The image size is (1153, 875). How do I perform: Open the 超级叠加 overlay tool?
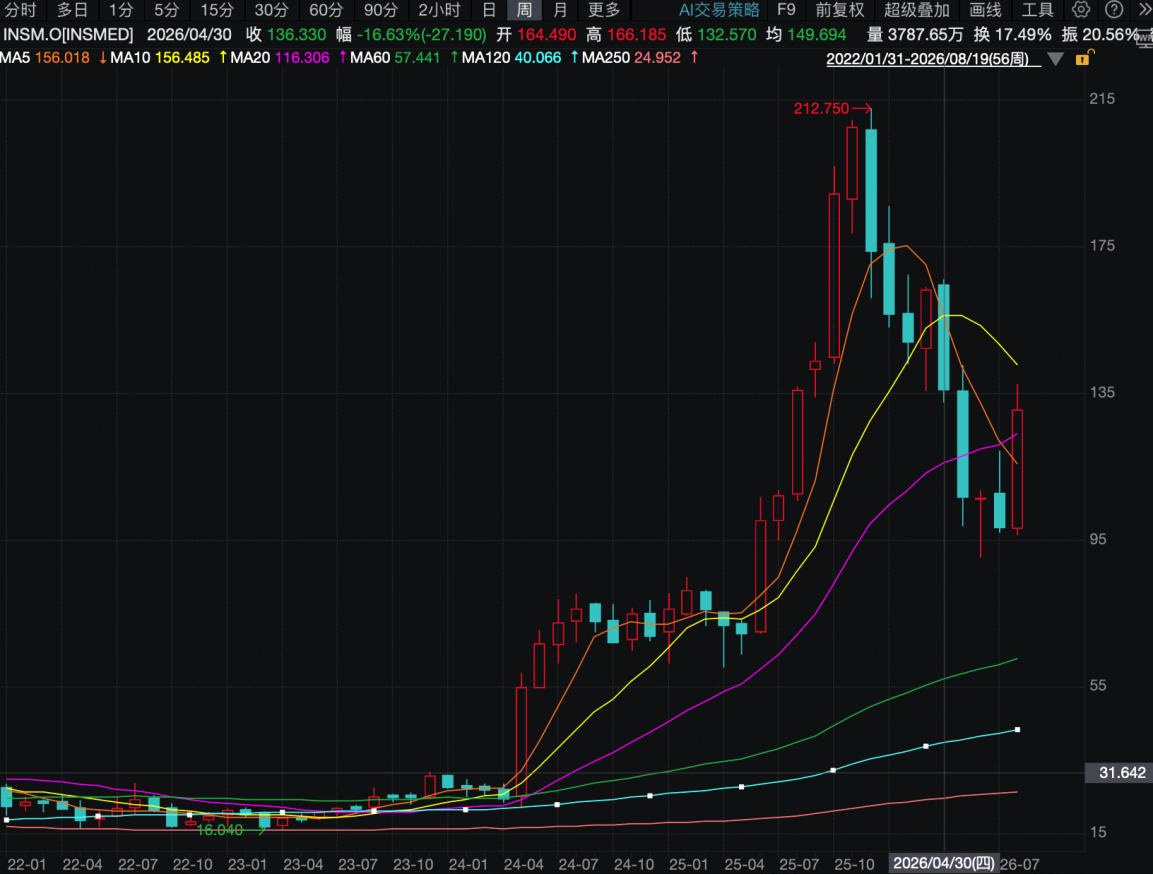pos(916,10)
